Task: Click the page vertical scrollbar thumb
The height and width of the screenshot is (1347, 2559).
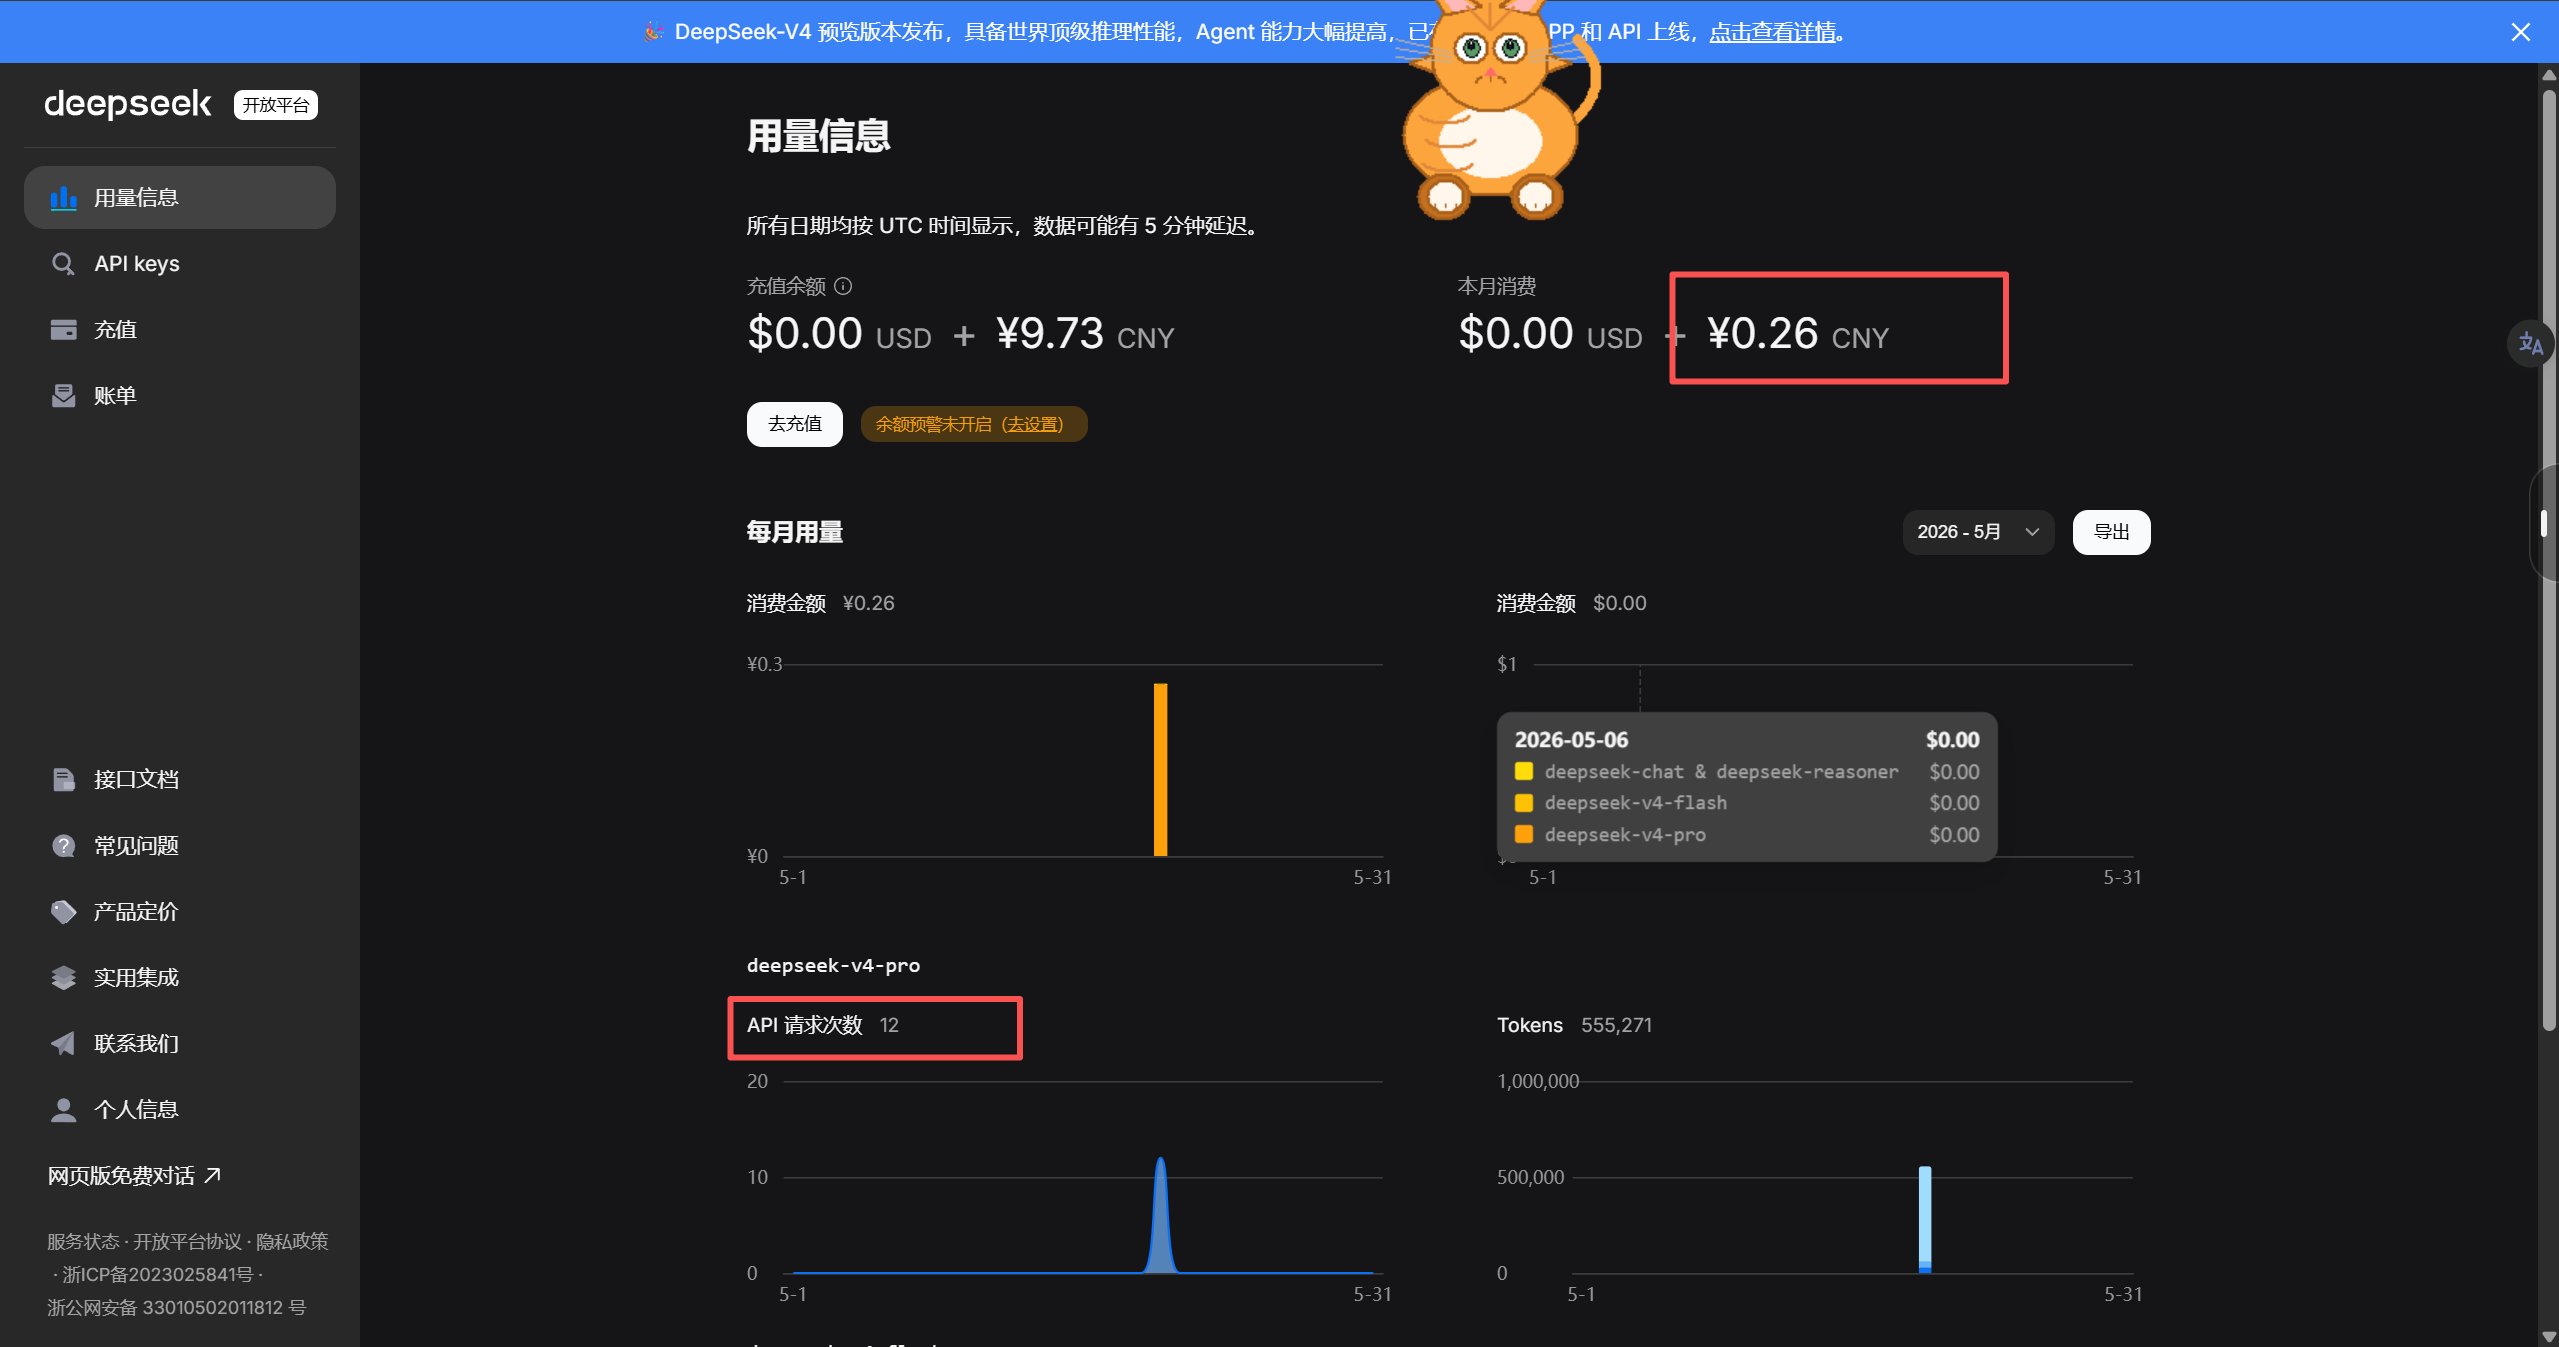Action: coord(2549,560)
